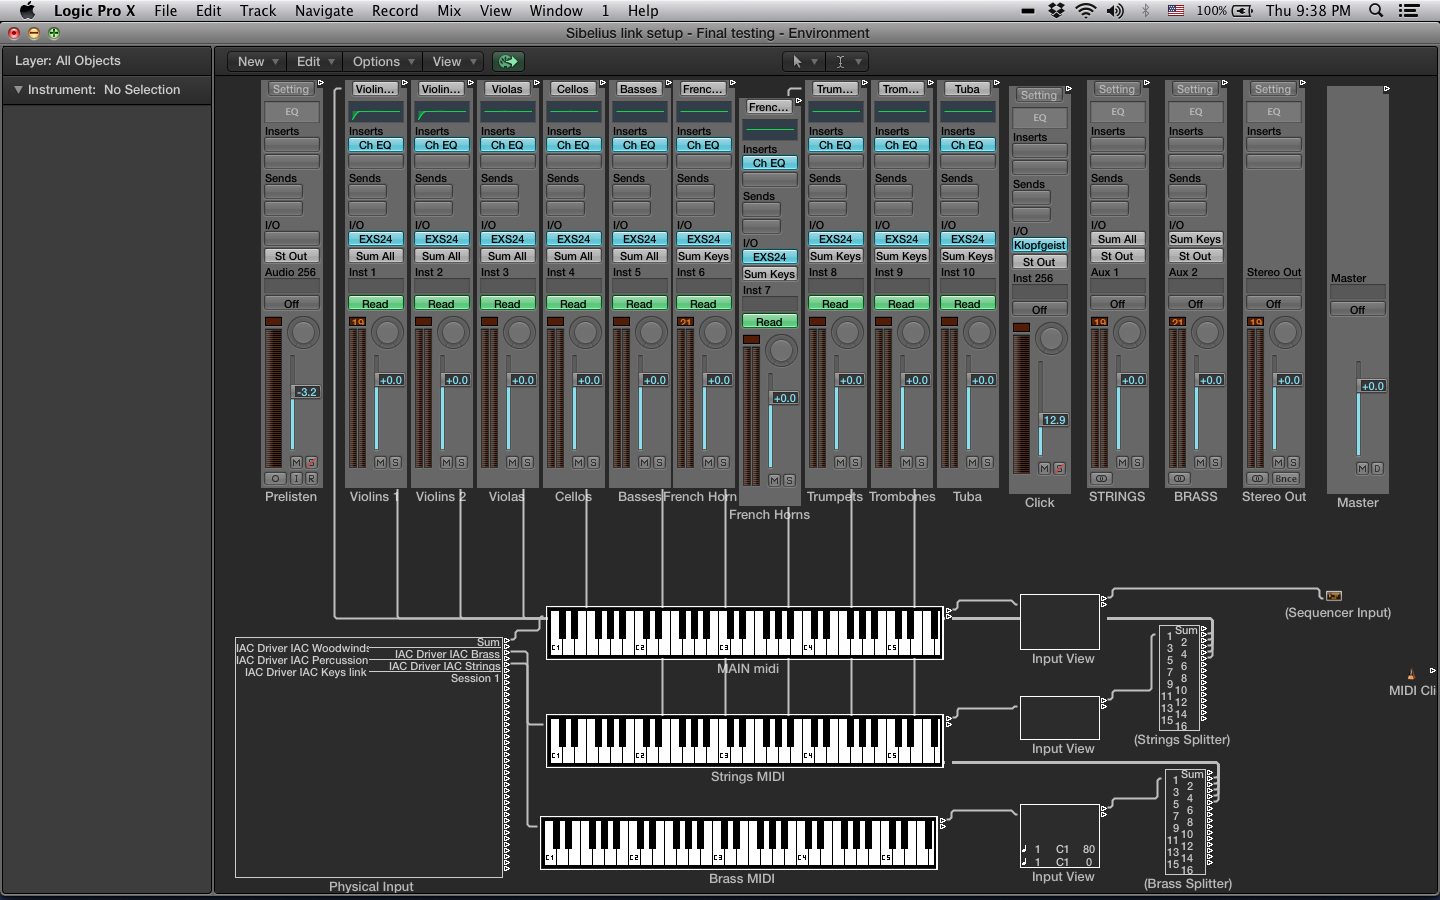The height and width of the screenshot is (900, 1440).
Task: Open the View dropdown in Environment toolbar
Action: (453, 61)
